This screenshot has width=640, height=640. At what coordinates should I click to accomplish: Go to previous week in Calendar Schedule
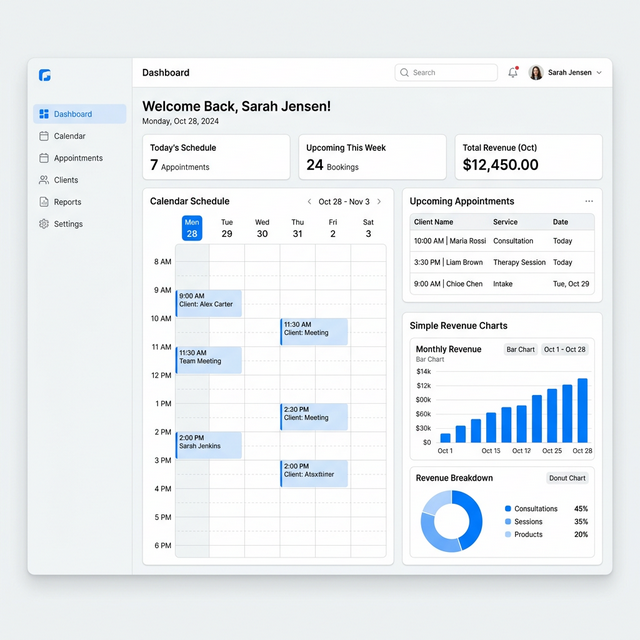click(x=310, y=202)
